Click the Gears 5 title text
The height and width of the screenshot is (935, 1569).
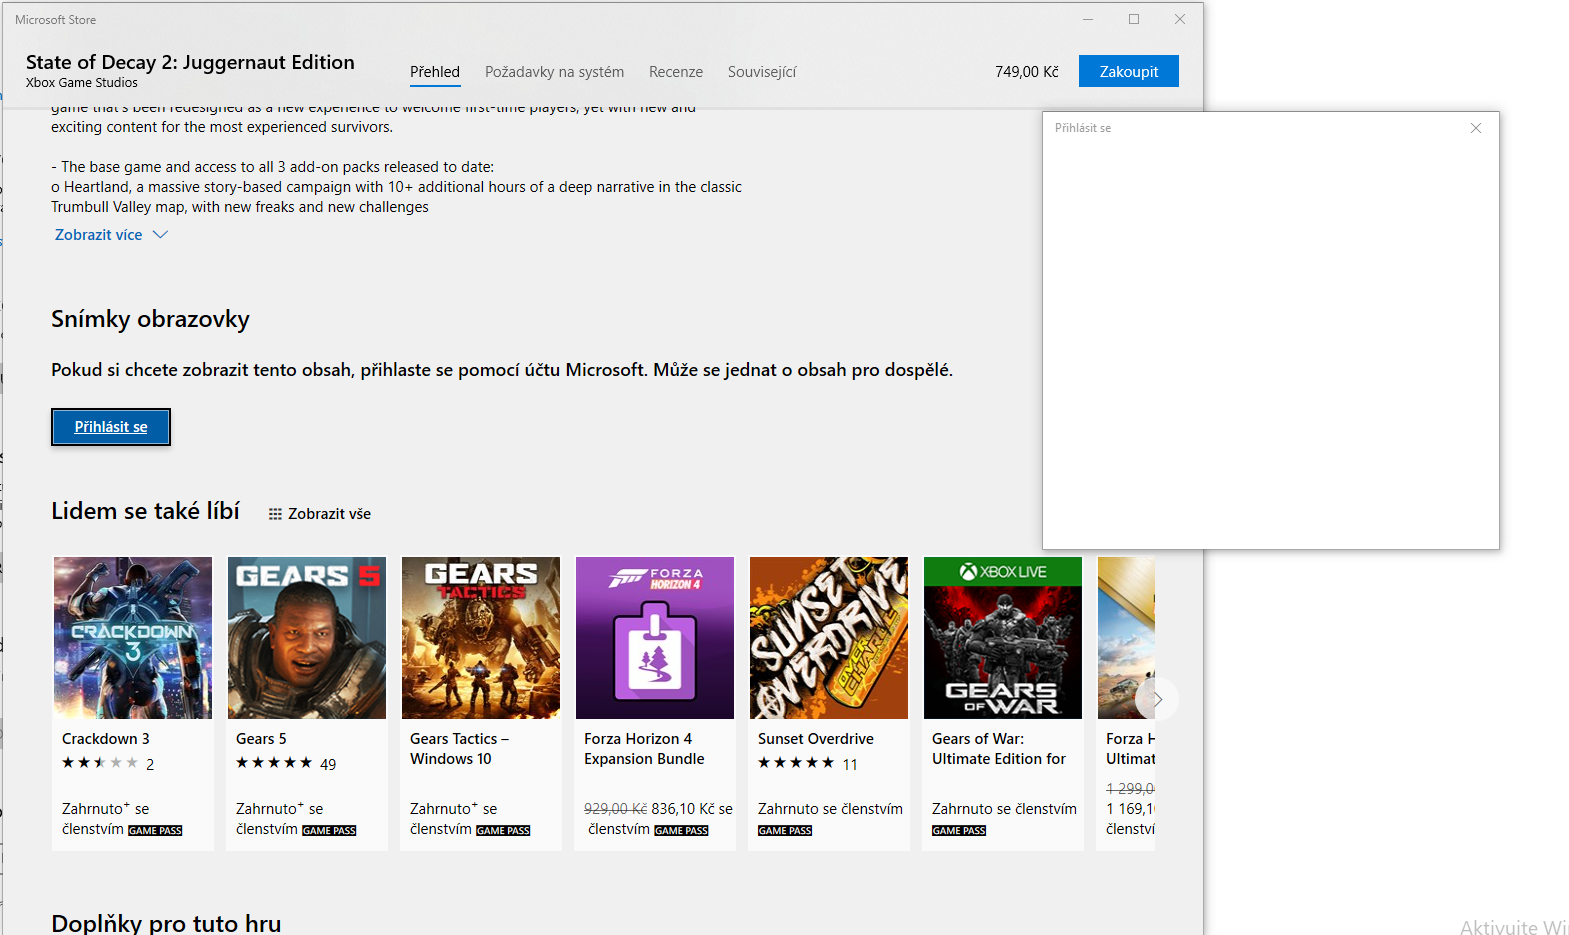pyautogui.click(x=261, y=739)
